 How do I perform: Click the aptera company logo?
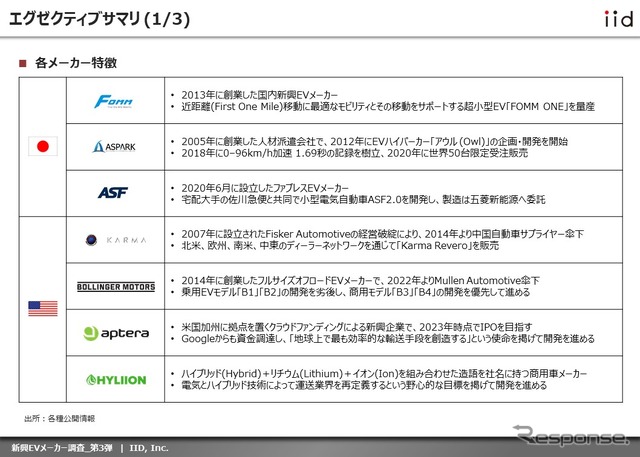click(116, 333)
